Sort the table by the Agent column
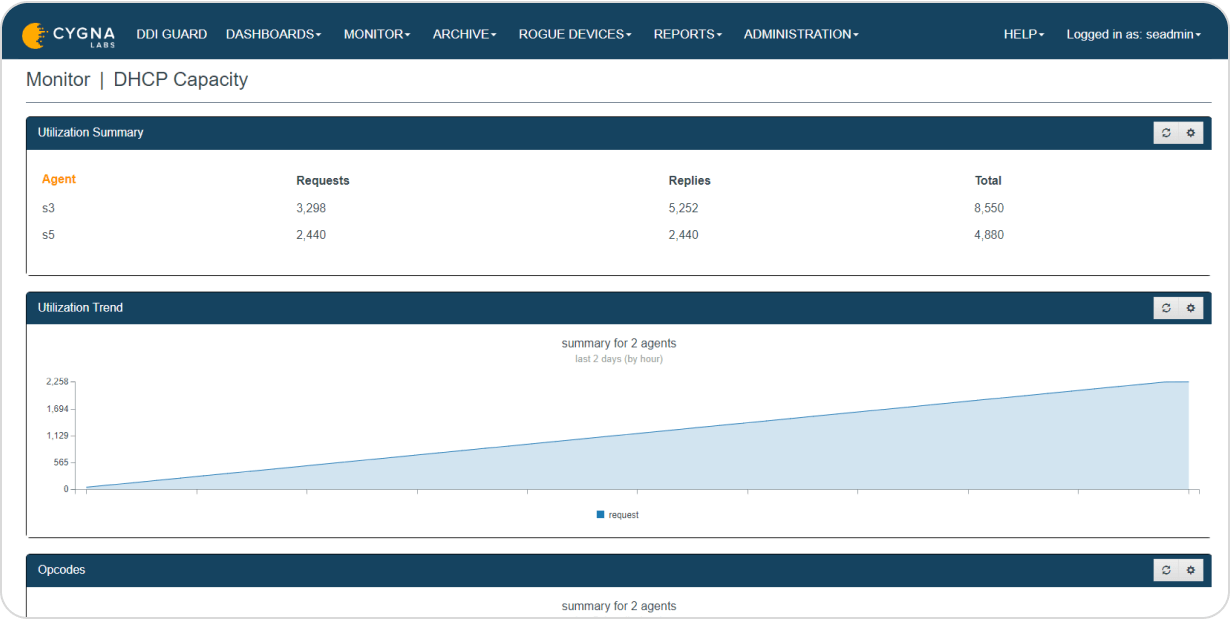The width and height of the screenshot is (1230, 619). (57, 179)
